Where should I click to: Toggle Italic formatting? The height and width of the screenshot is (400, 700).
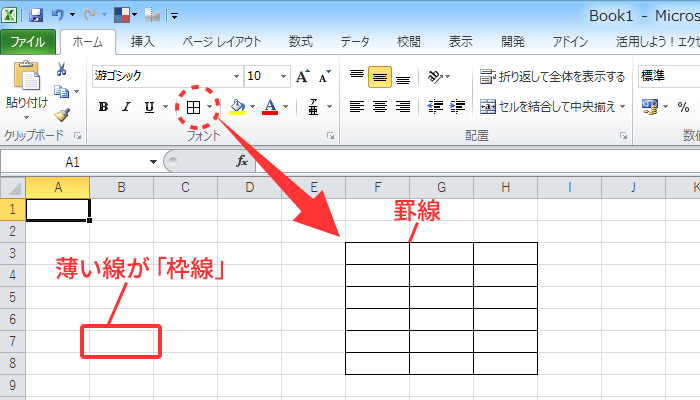(127, 107)
